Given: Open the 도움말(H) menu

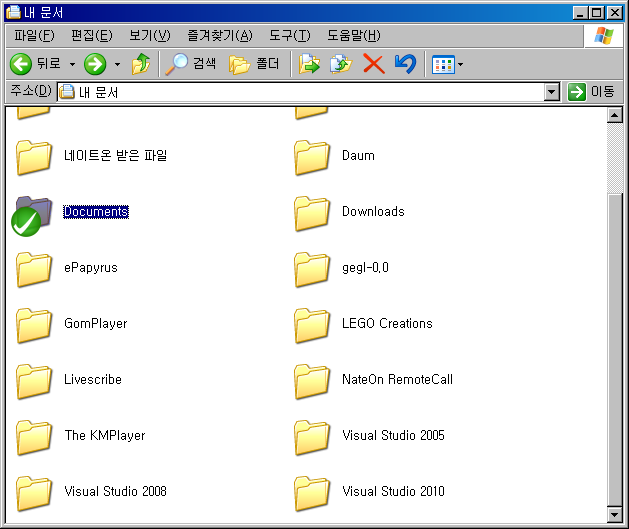Looking at the screenshot, I should click(354, 35).
